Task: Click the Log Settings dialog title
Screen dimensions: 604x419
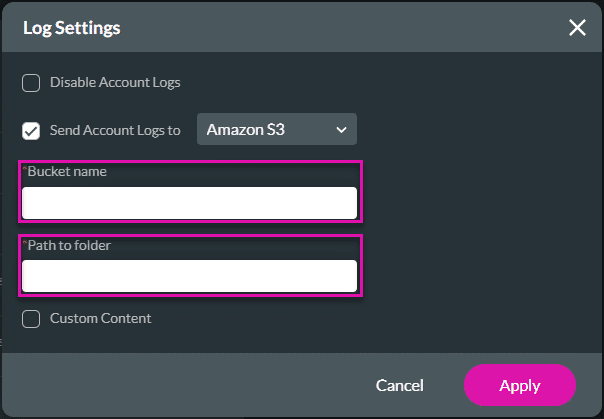Action: (71, 28)
